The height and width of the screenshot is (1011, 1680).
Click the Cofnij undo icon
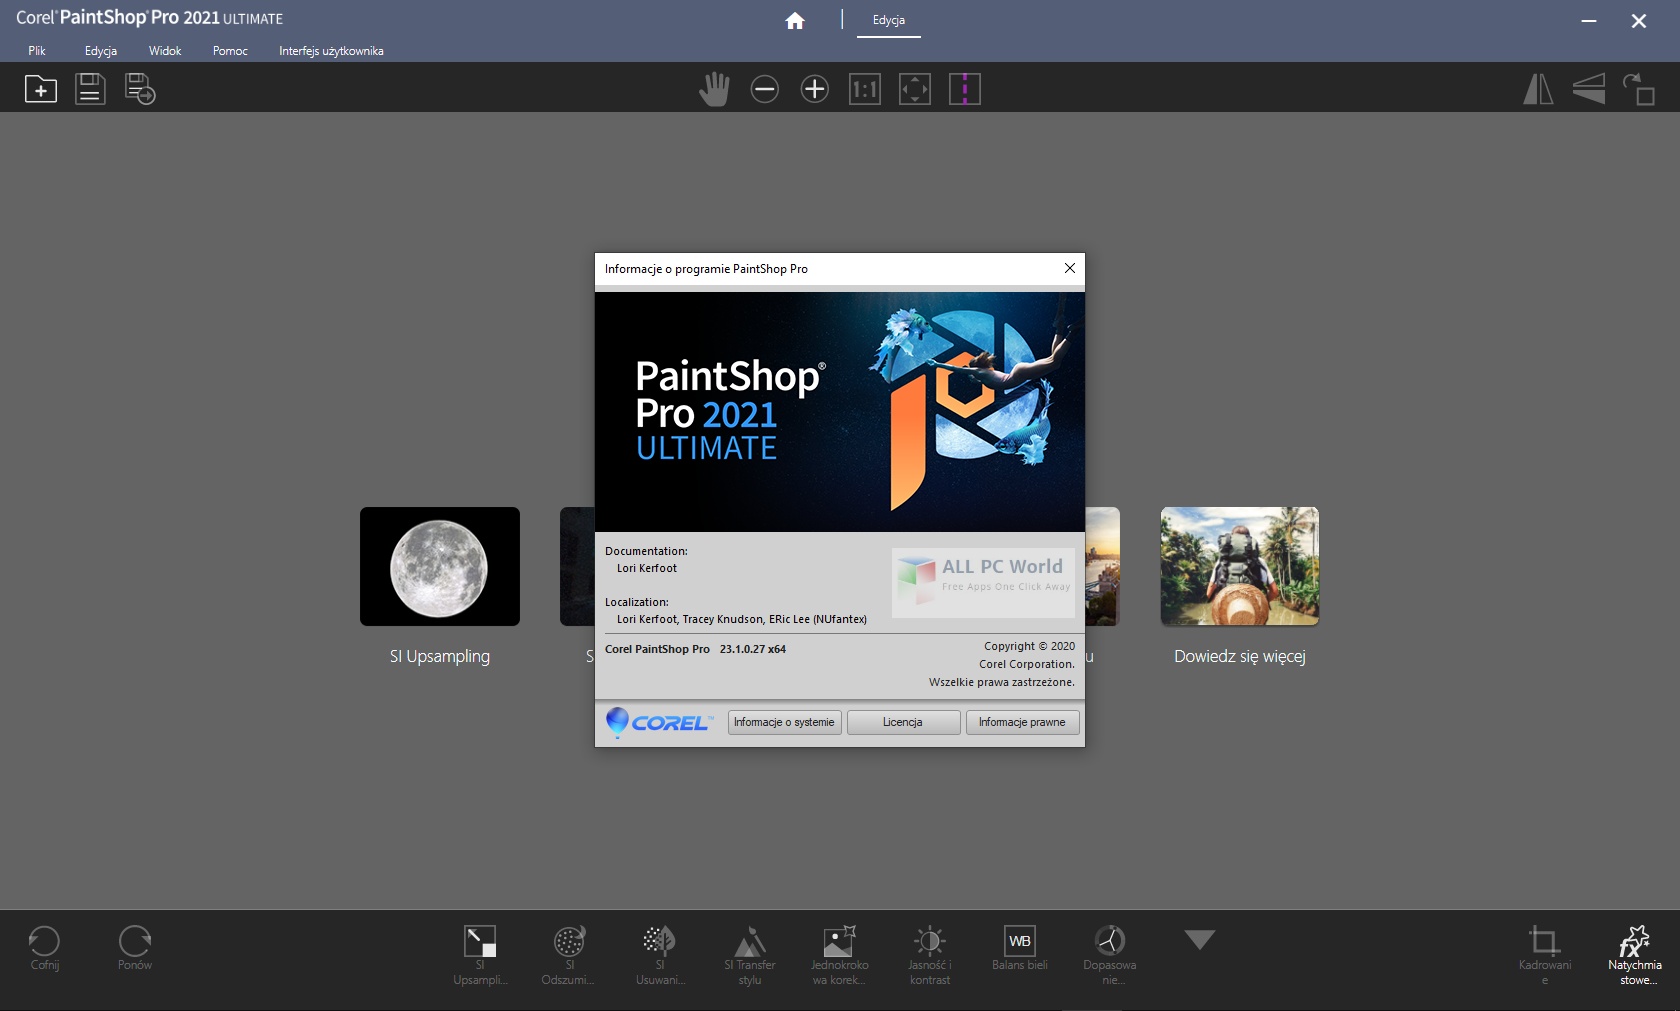[44, 947]
